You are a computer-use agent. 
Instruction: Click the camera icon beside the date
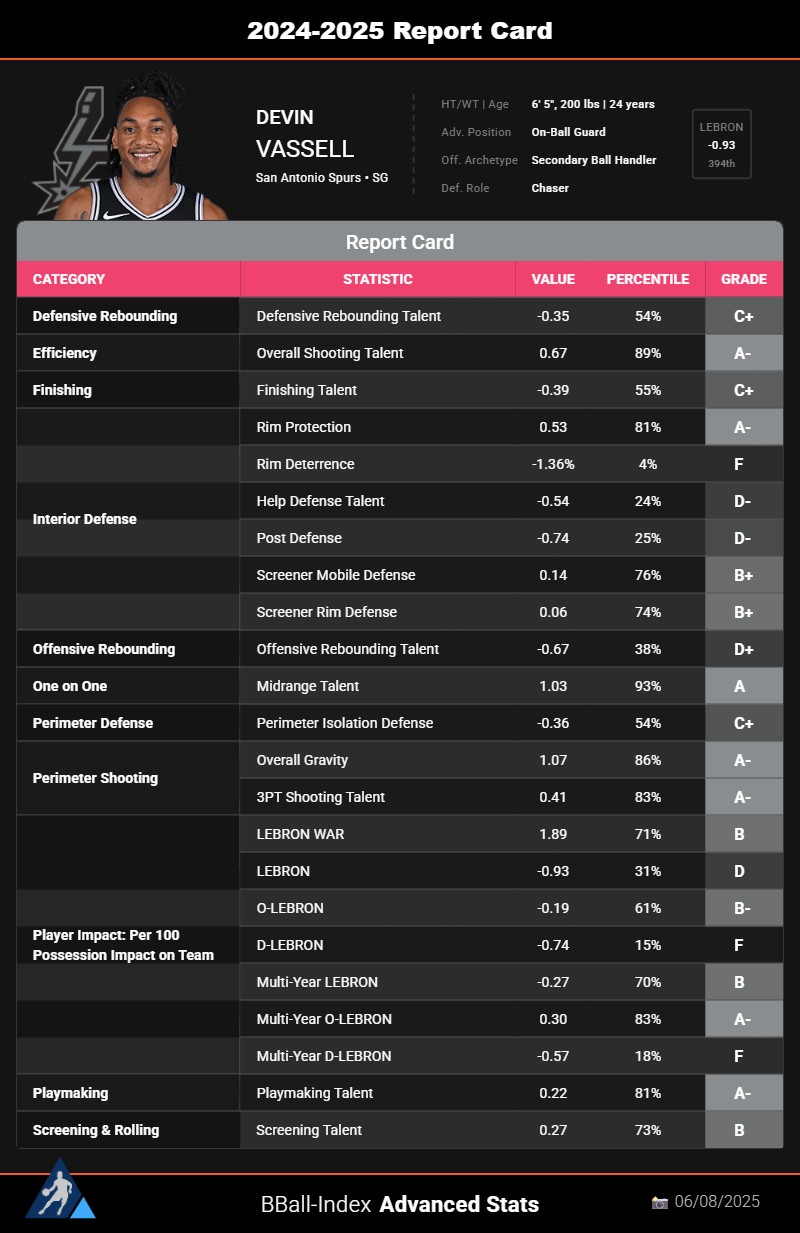[659, 1202]
